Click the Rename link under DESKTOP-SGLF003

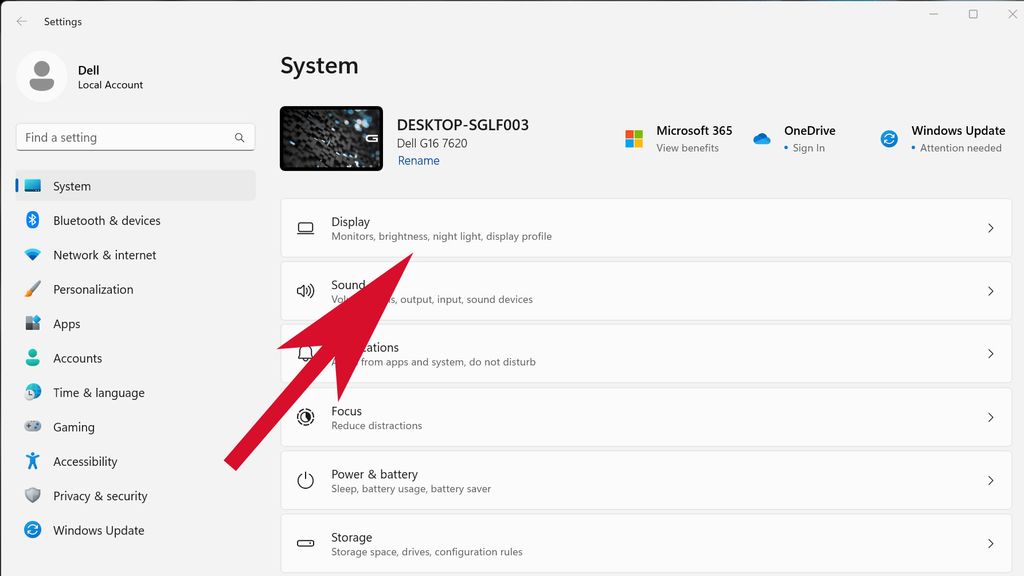click(418, 160)
